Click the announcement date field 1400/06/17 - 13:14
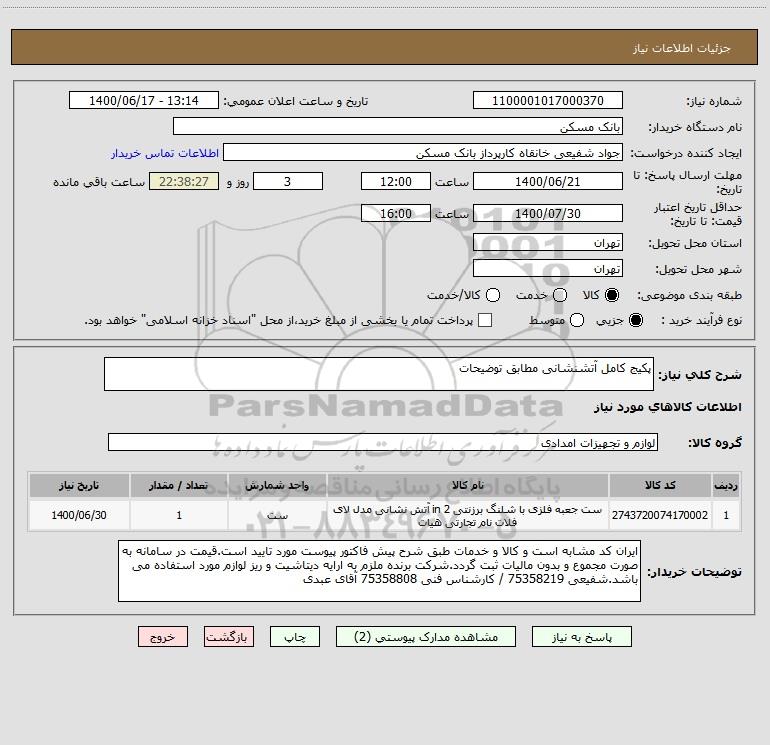This screenshot has width=770, height=745. pyautogui.click(x=144, y=100)
